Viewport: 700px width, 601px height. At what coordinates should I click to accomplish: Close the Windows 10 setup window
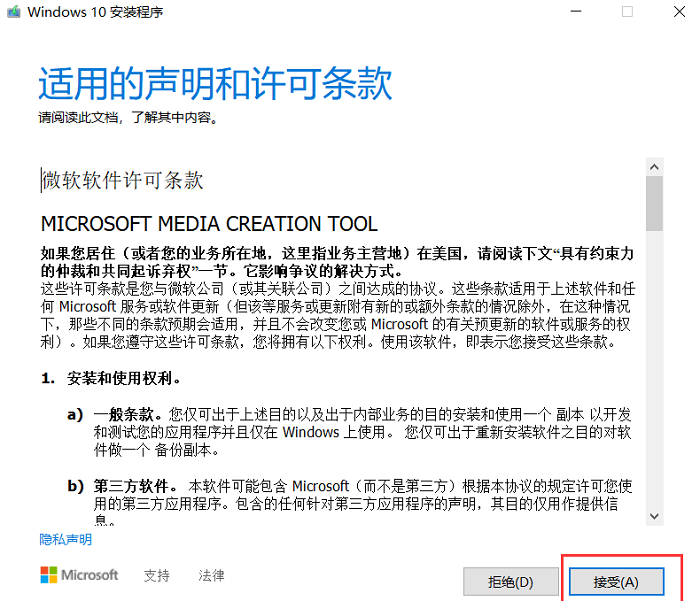[679, 12]
